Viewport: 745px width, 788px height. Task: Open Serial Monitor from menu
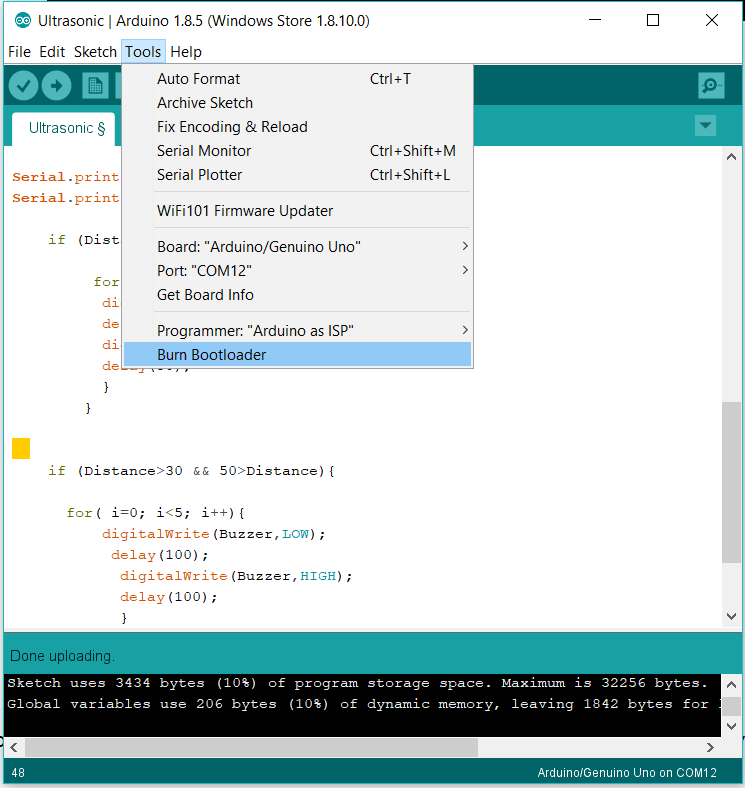297,151
